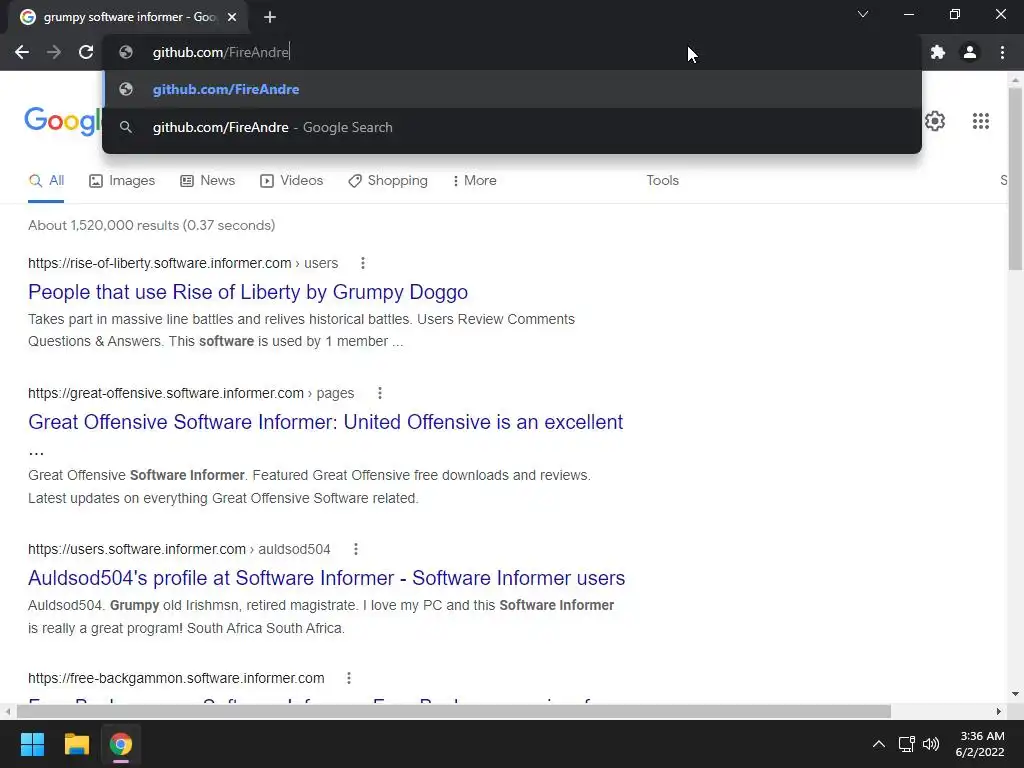Image resolution: width=1024 pixels, height=768 pixels.
Task: Switch to Images results
Action: pos(122,181)
